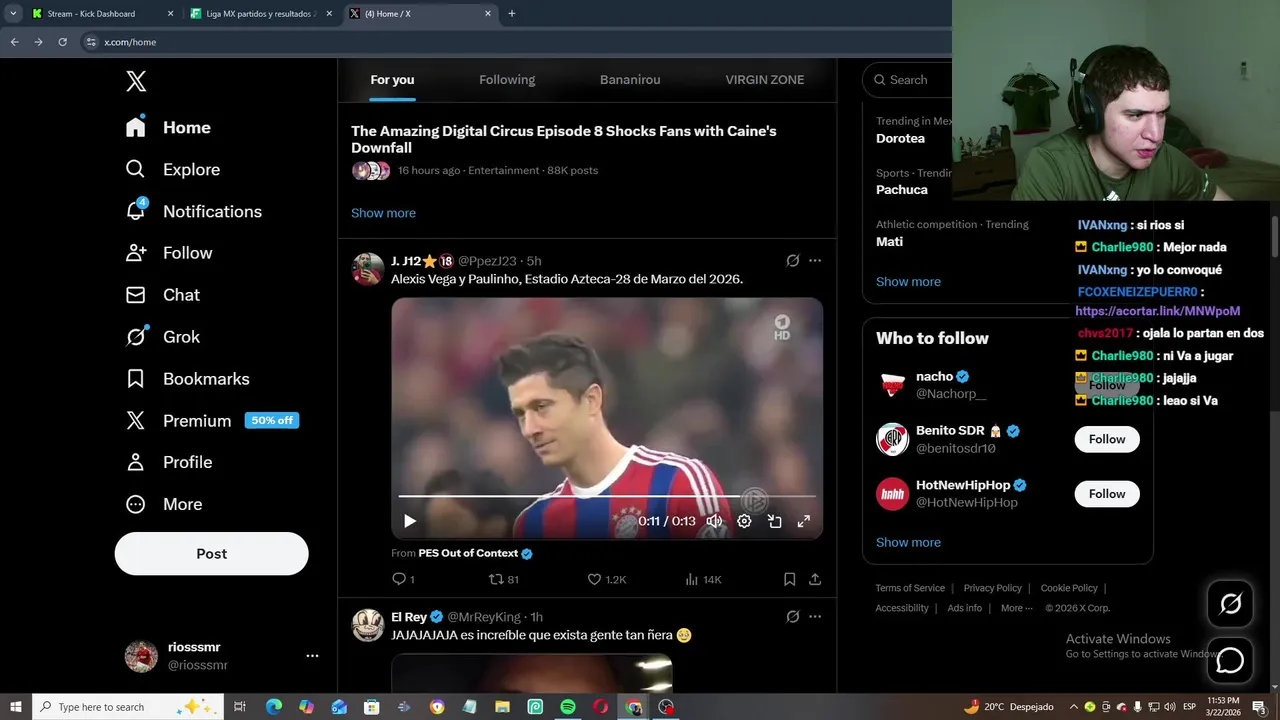Screen dimensions: 1280x720
Task: Play the Lewandowski video
Action: click(x=409, y=521)
